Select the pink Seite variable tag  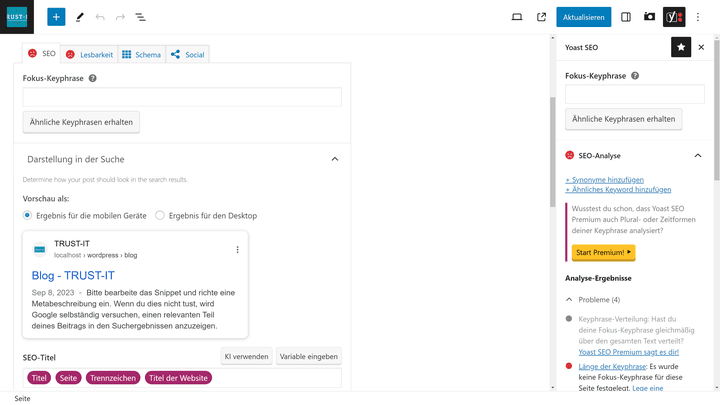(x=68, y=378)
